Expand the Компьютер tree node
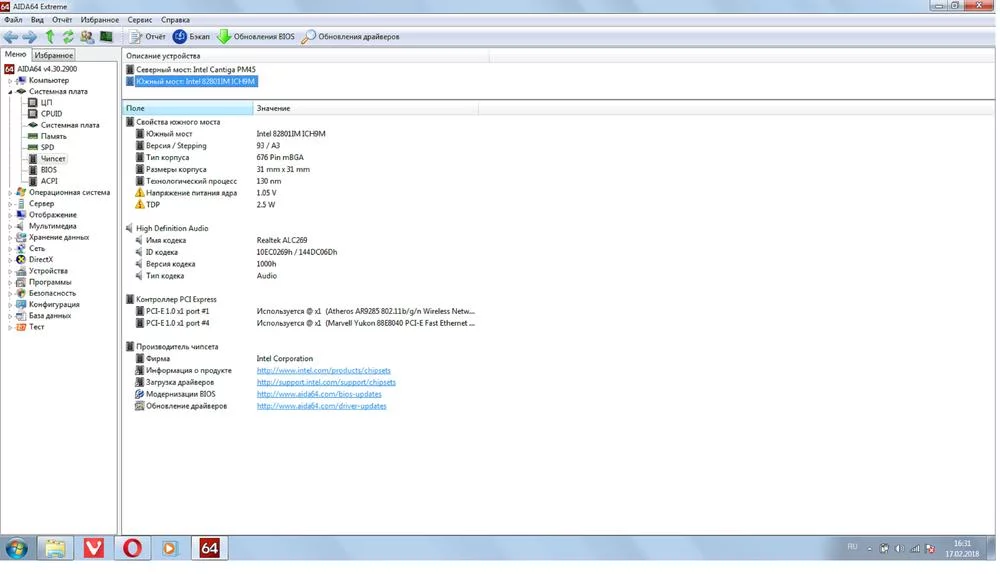Viewport: 1000px width, 574px height. 10,81
